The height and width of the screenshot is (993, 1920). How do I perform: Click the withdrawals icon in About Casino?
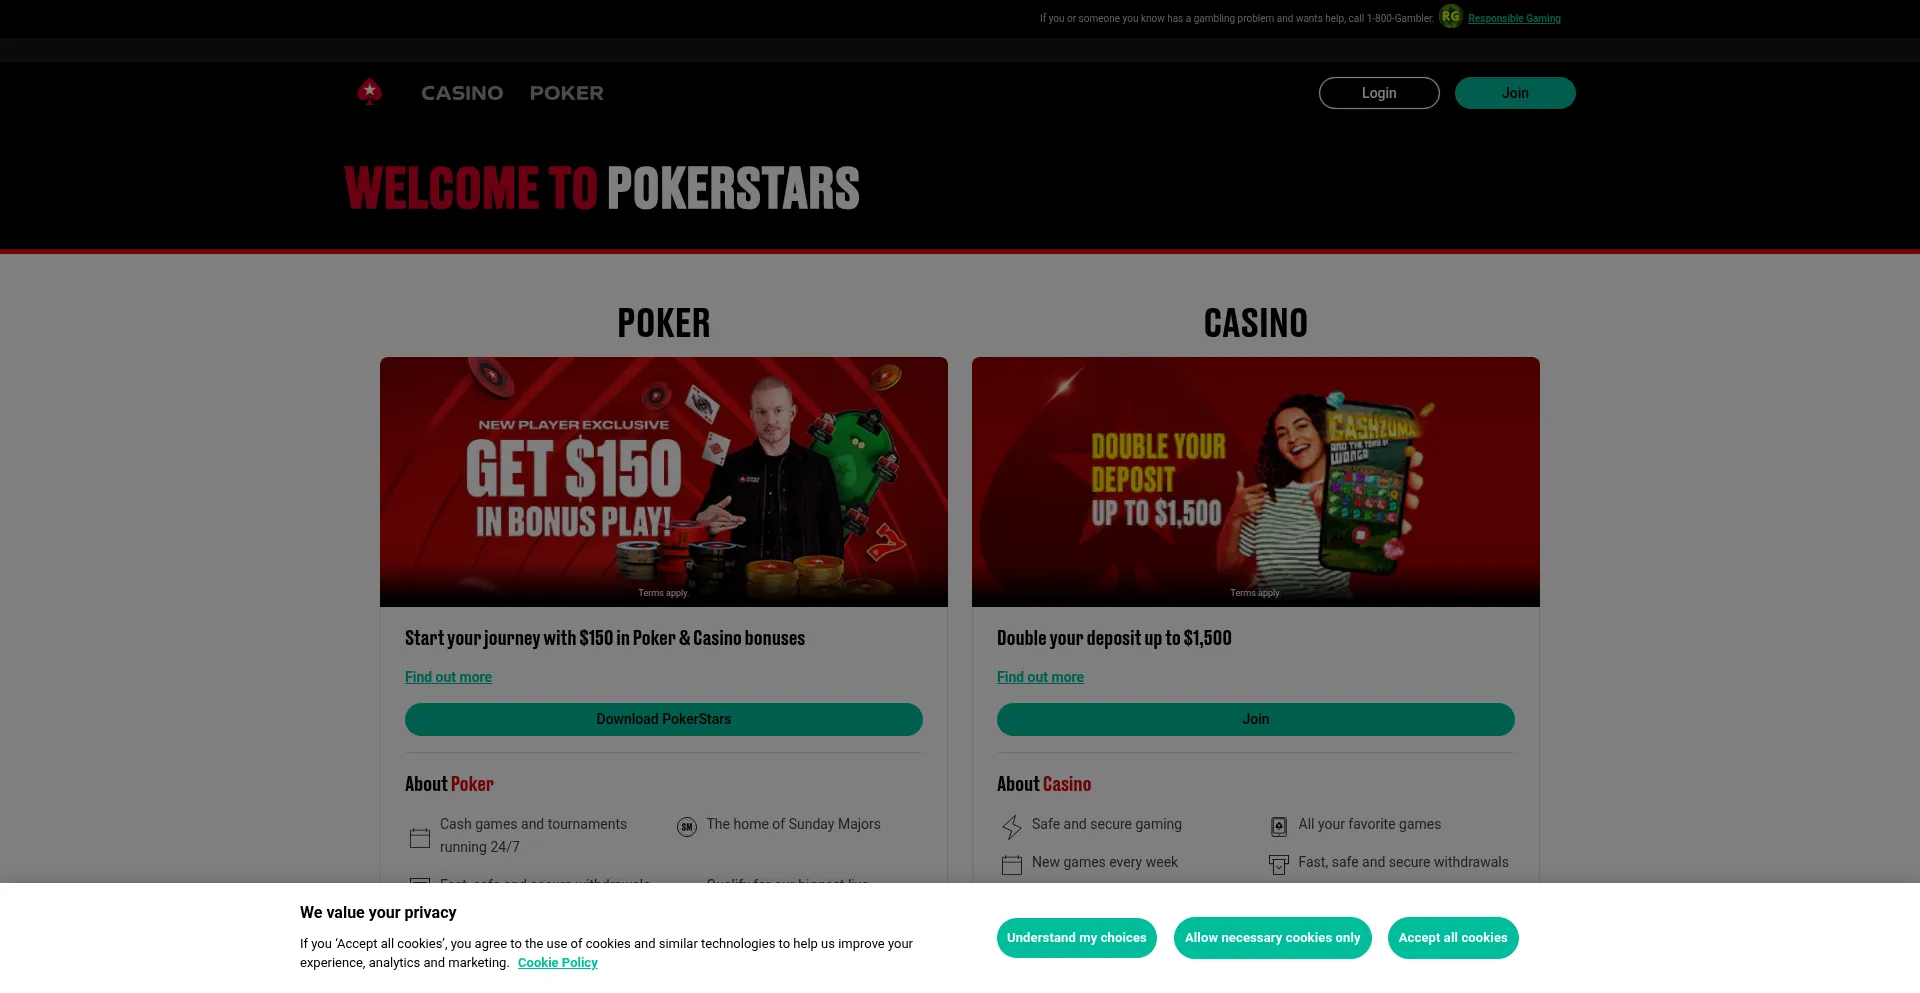(x=1279, y=865)
